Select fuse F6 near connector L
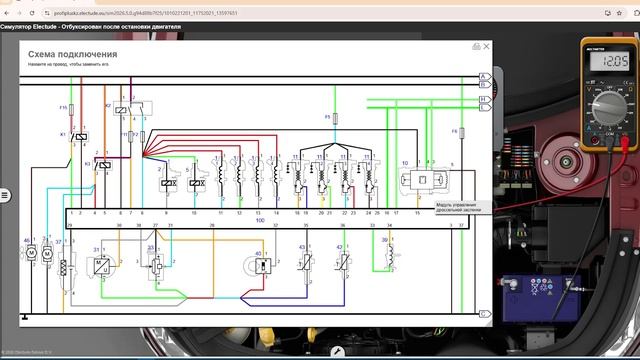This screenshot has height=360, width=640. click(x=462, y=133)
